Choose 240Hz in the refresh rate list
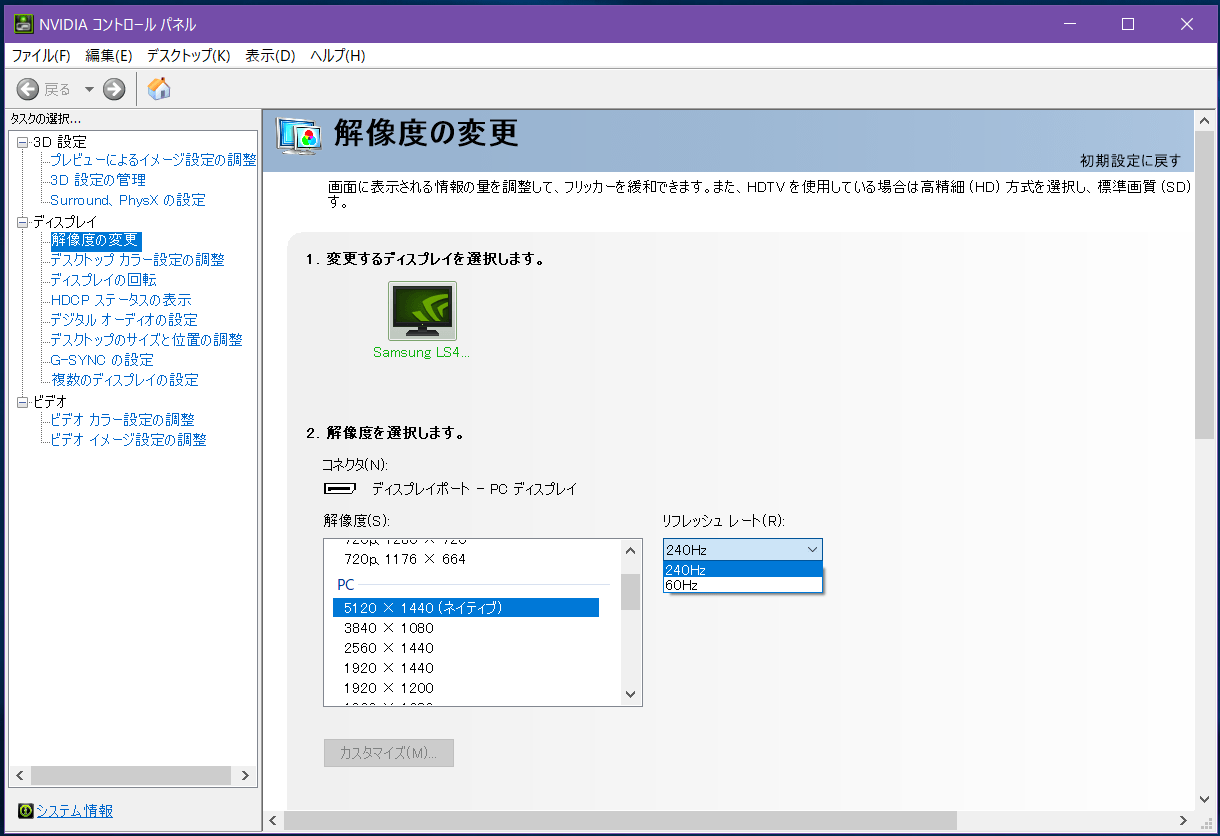 pos(742,569)
